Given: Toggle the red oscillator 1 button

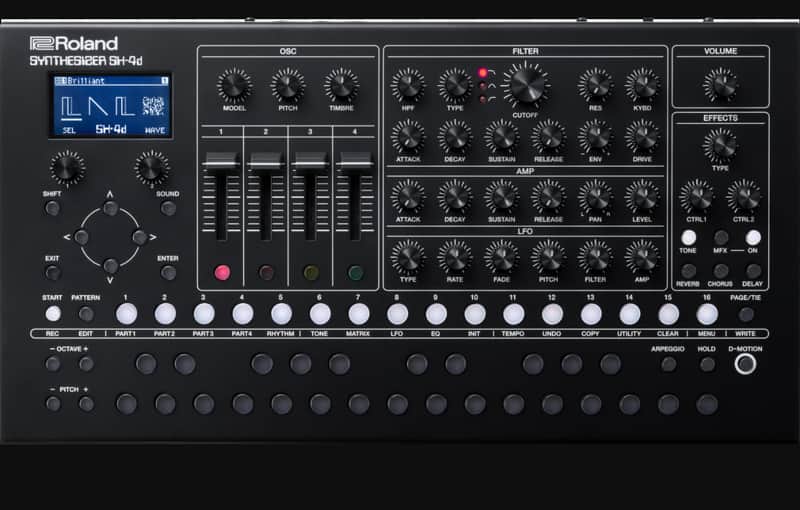Looking at the screenshot, I should (x=222, y=273).
